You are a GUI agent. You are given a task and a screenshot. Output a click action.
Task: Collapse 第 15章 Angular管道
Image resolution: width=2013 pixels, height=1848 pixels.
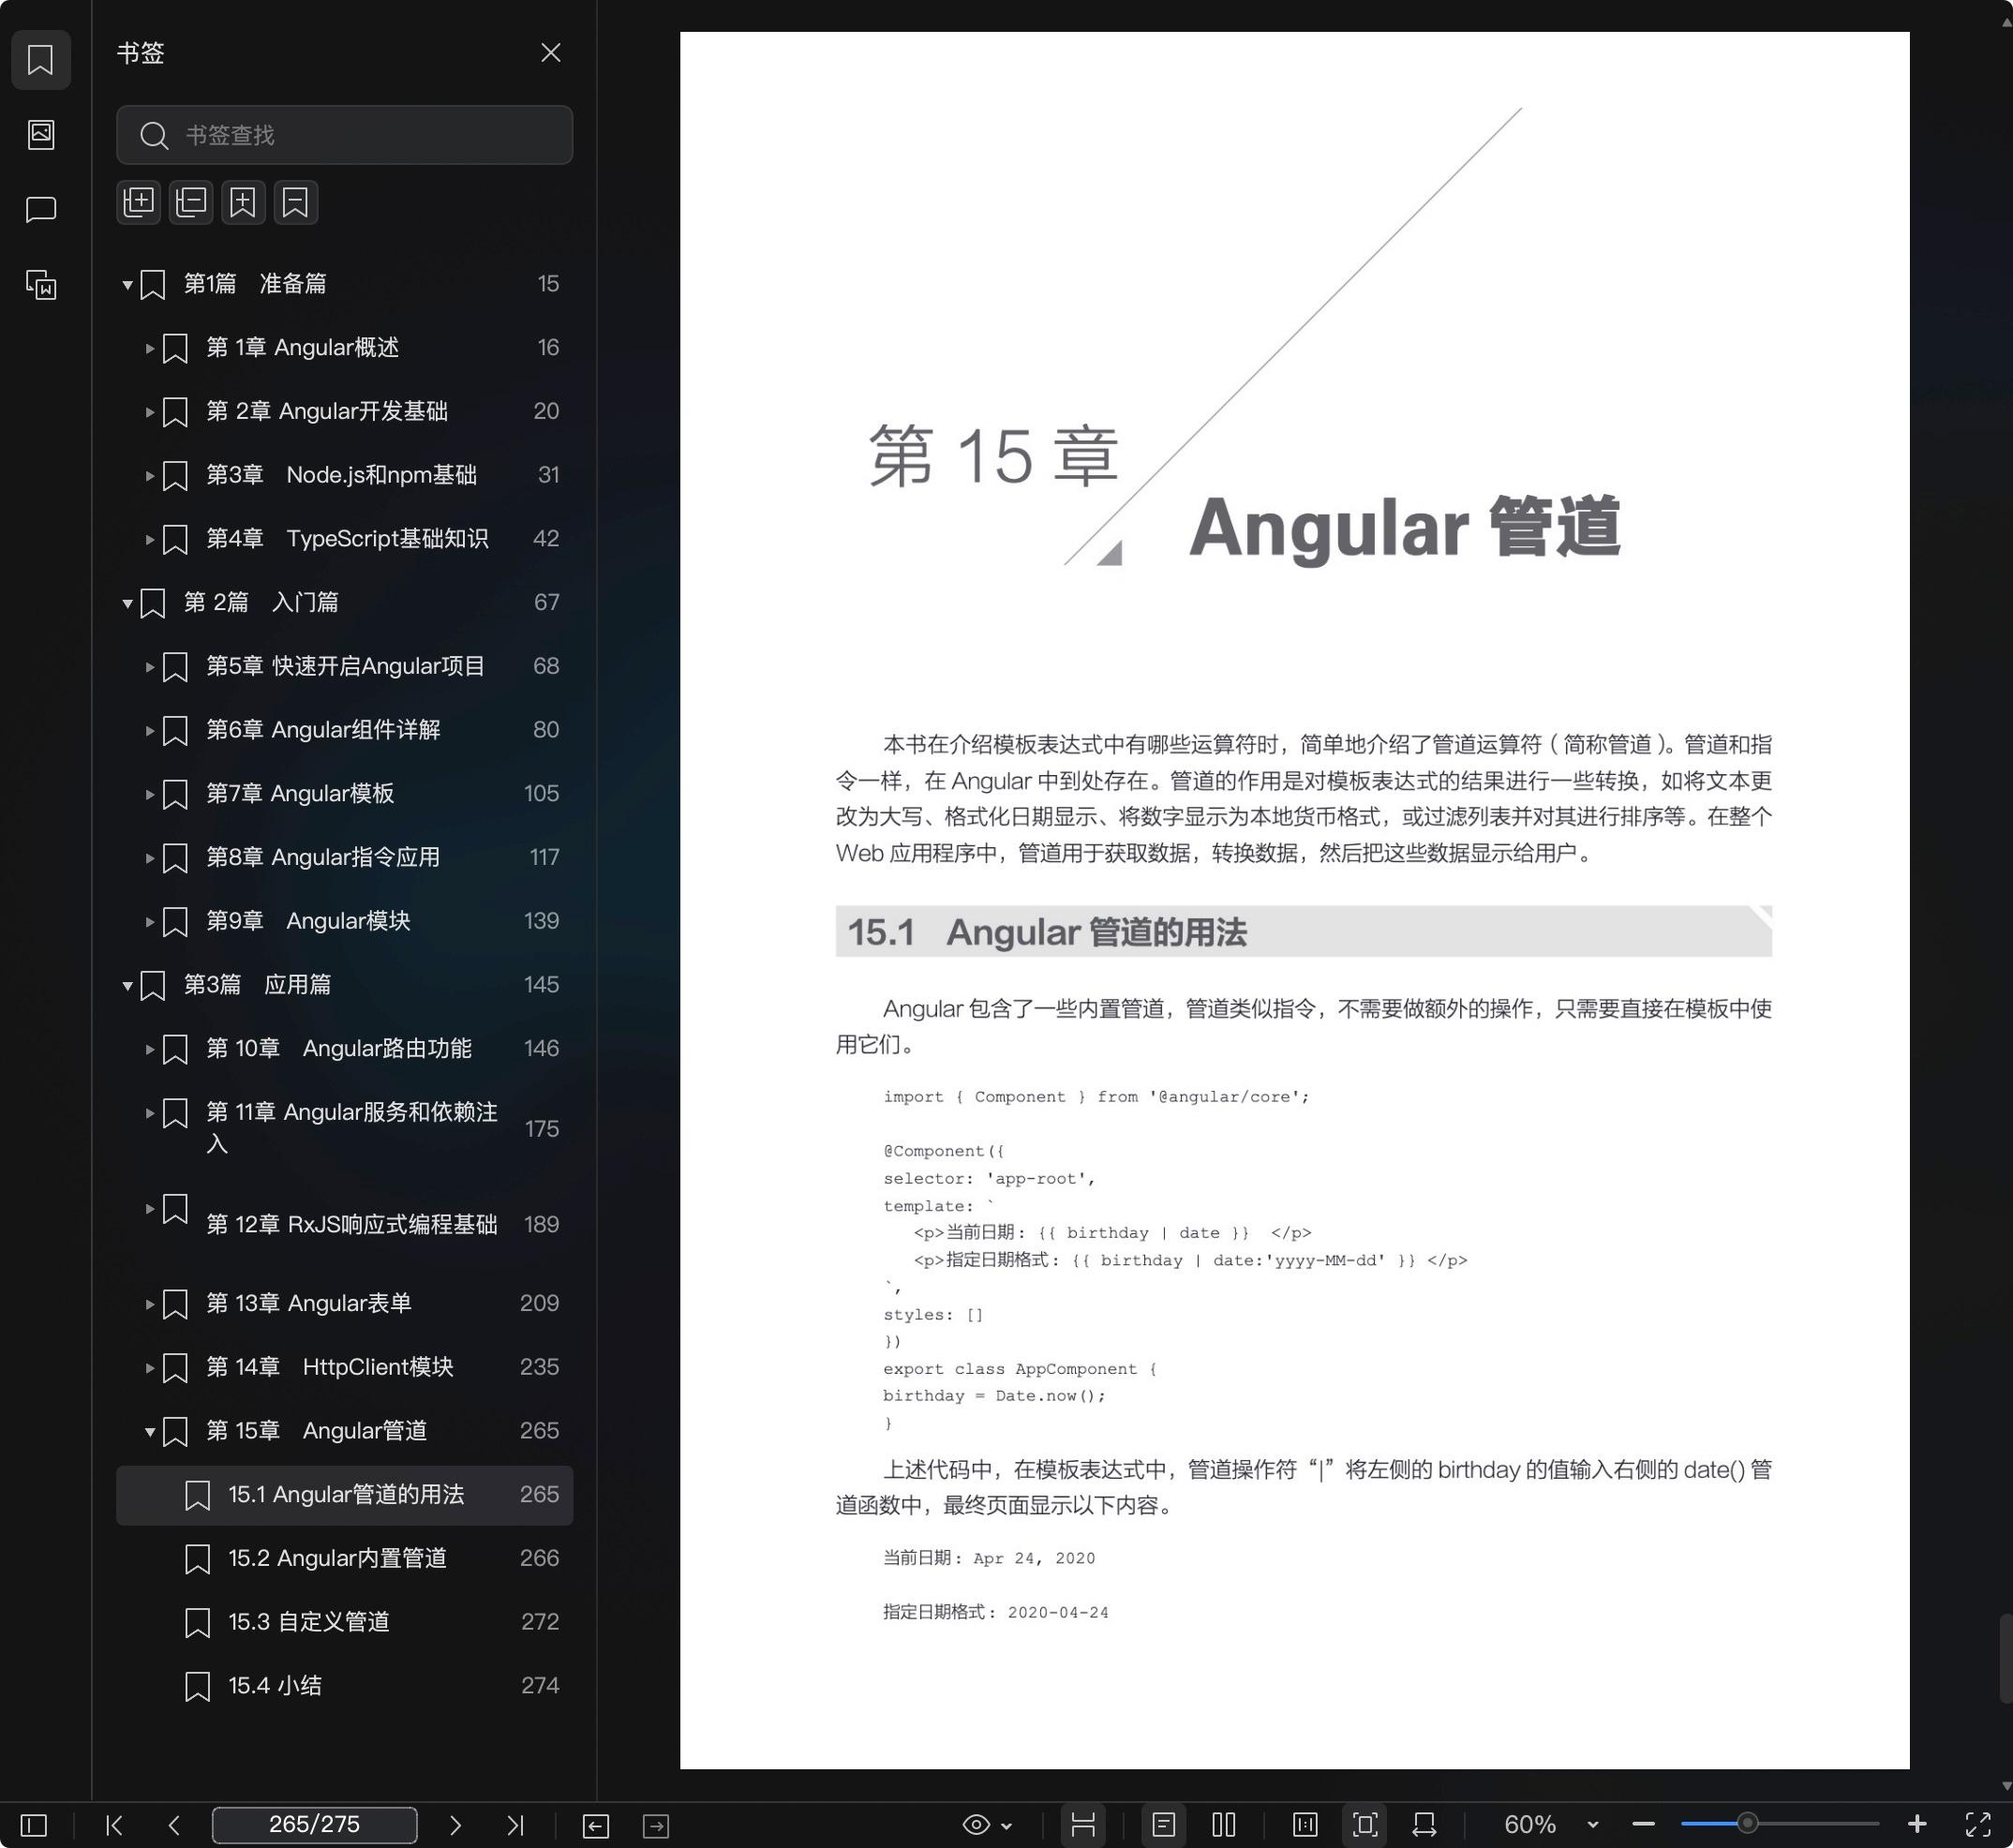pos(150,1432)
